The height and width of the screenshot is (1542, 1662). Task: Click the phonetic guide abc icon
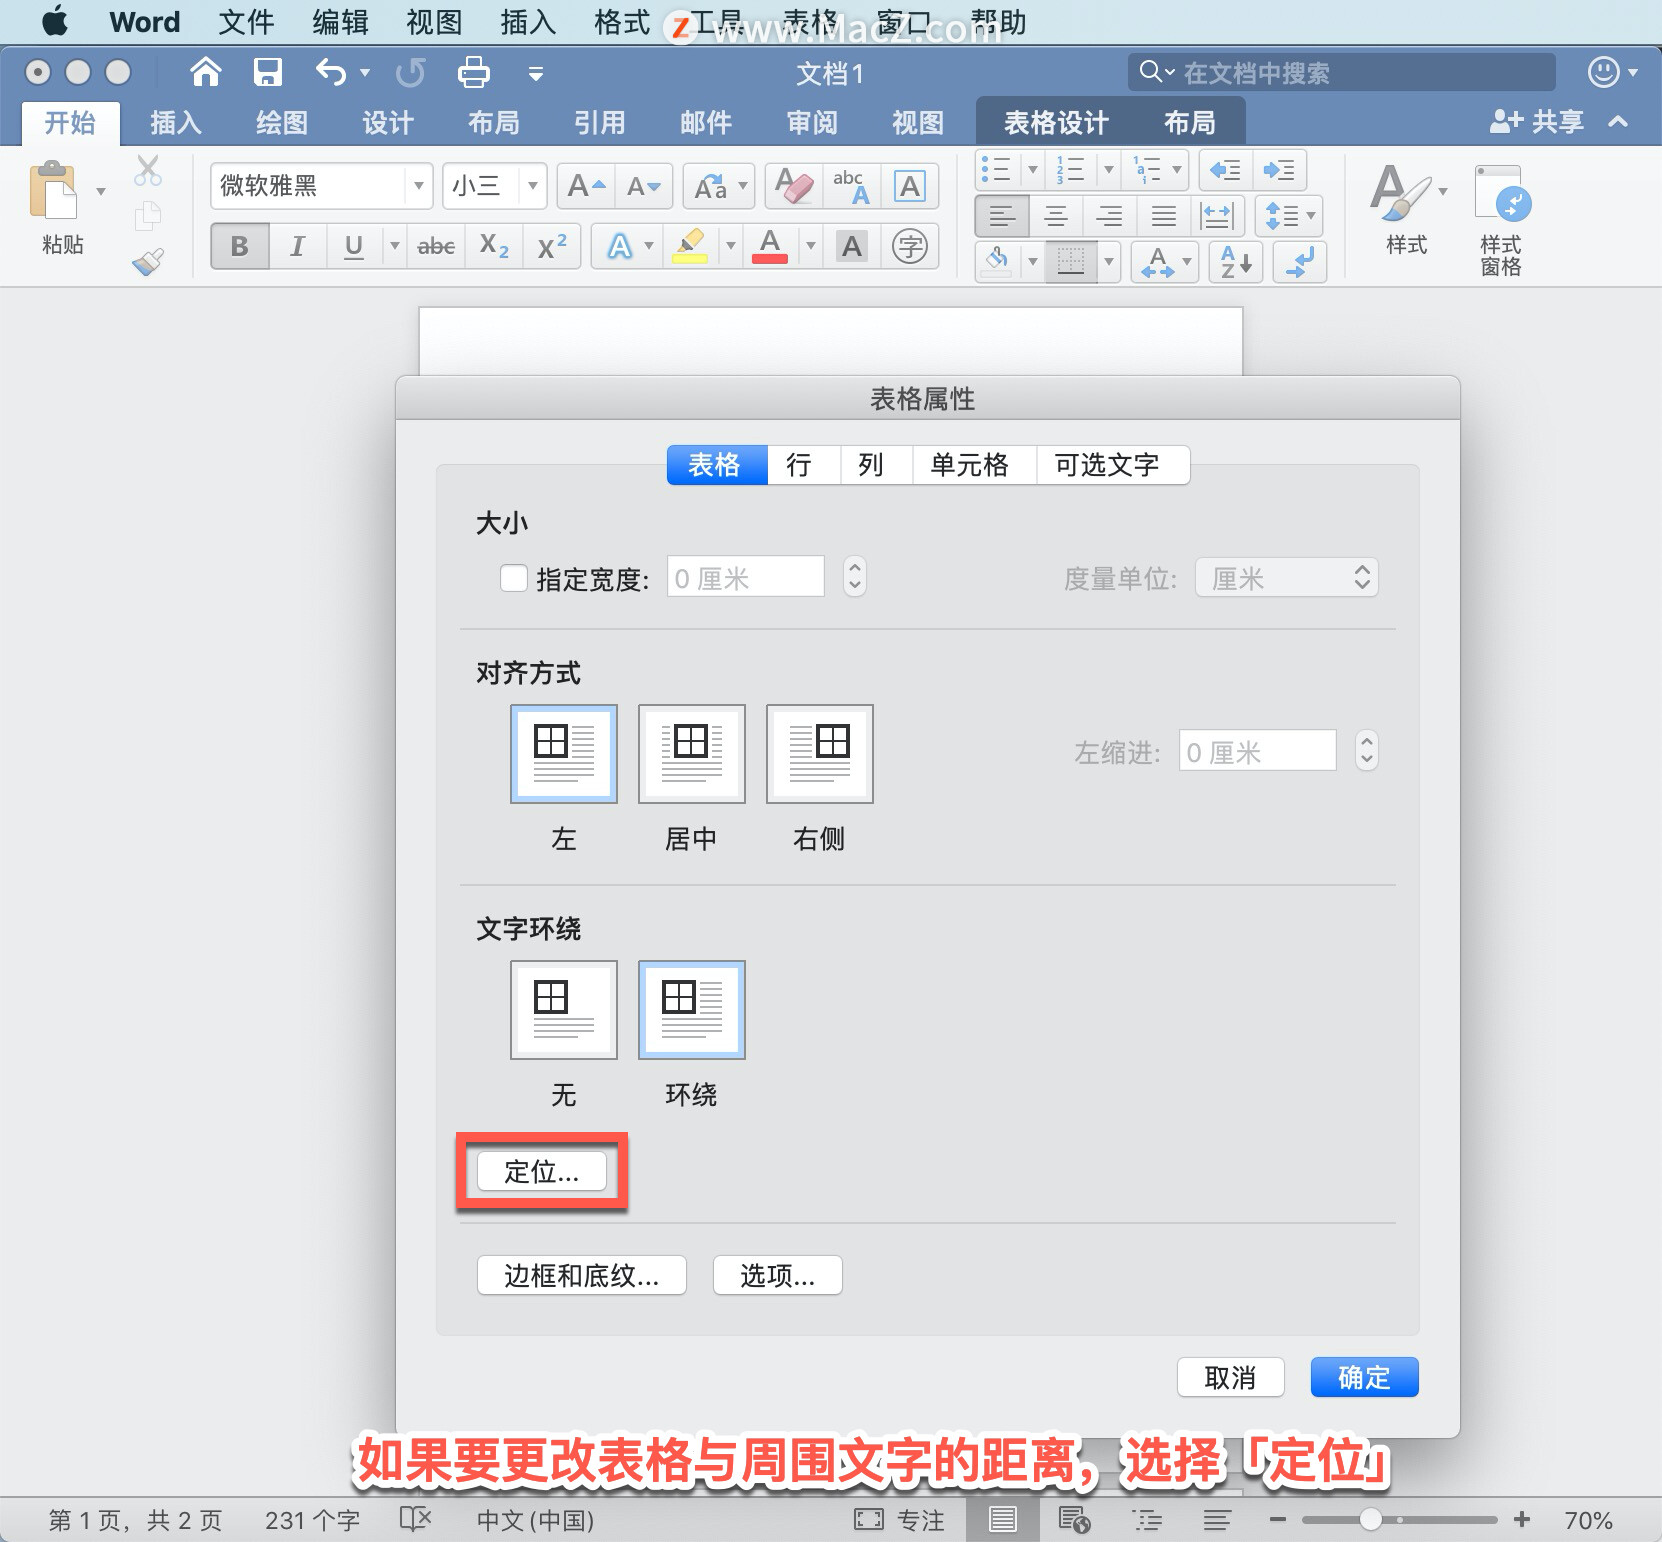[x=852, y=186]
